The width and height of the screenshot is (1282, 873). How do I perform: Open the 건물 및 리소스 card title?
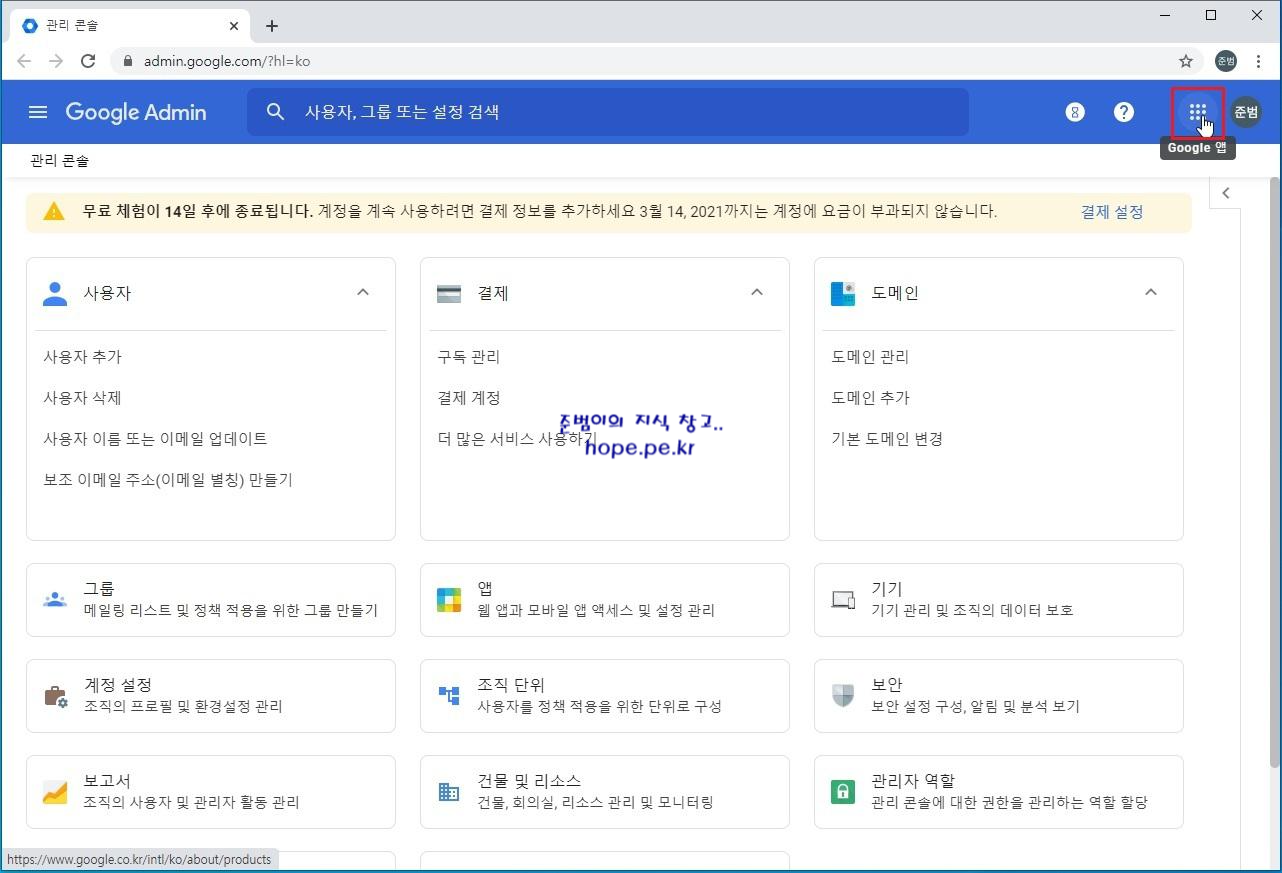click(529, 781)
